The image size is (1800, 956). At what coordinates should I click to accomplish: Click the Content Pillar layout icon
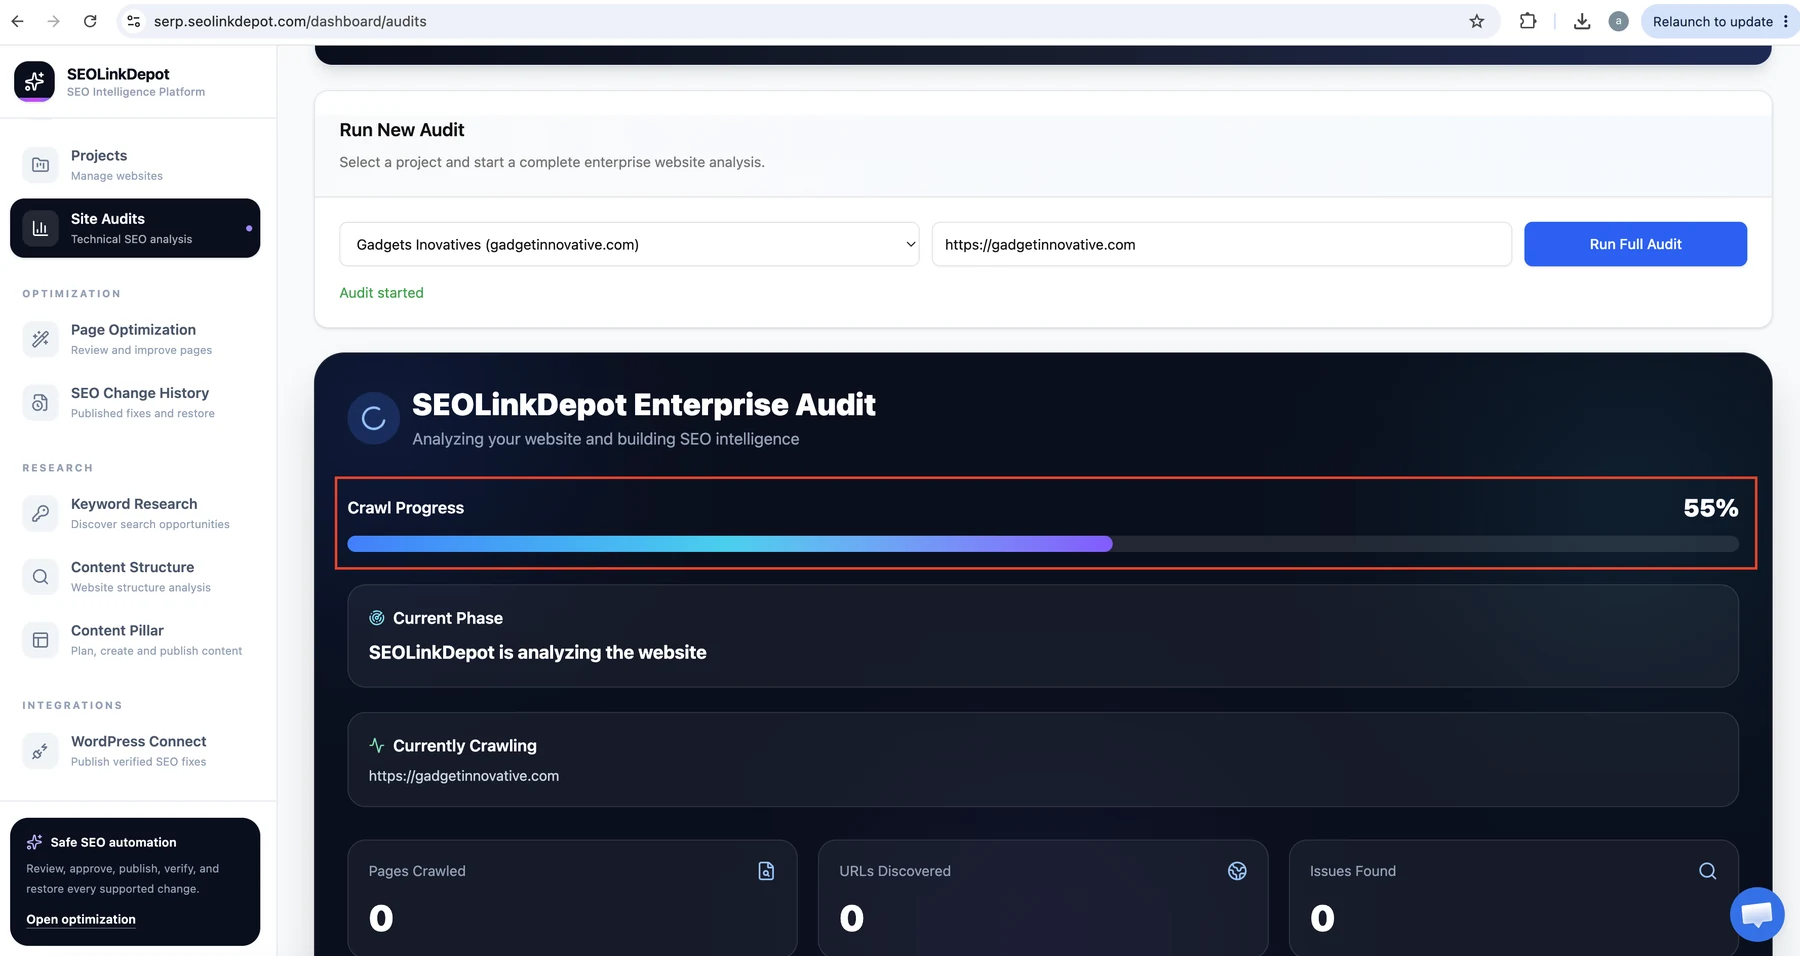[40, 640]
